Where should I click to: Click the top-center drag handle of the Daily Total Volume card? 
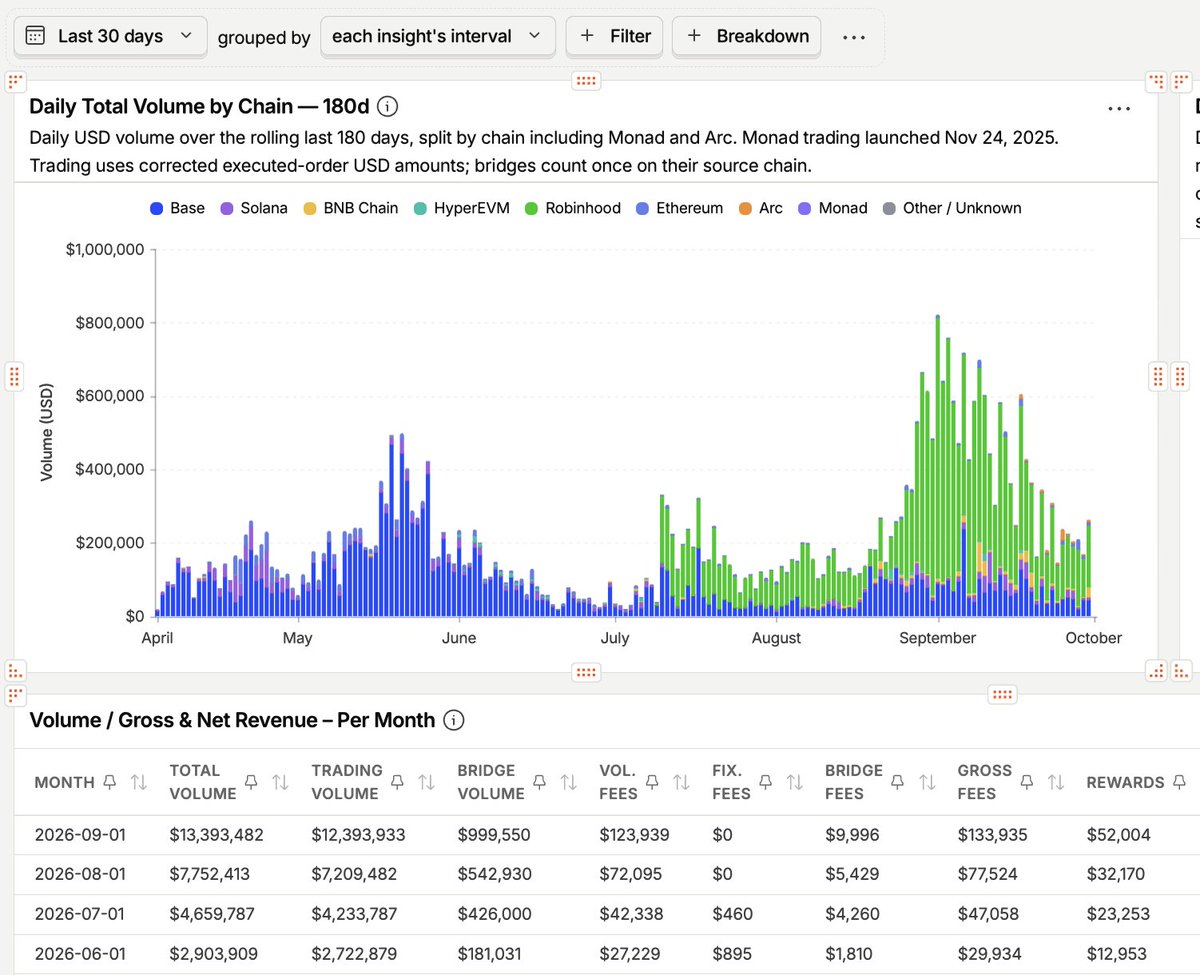[x=586, y=80]
